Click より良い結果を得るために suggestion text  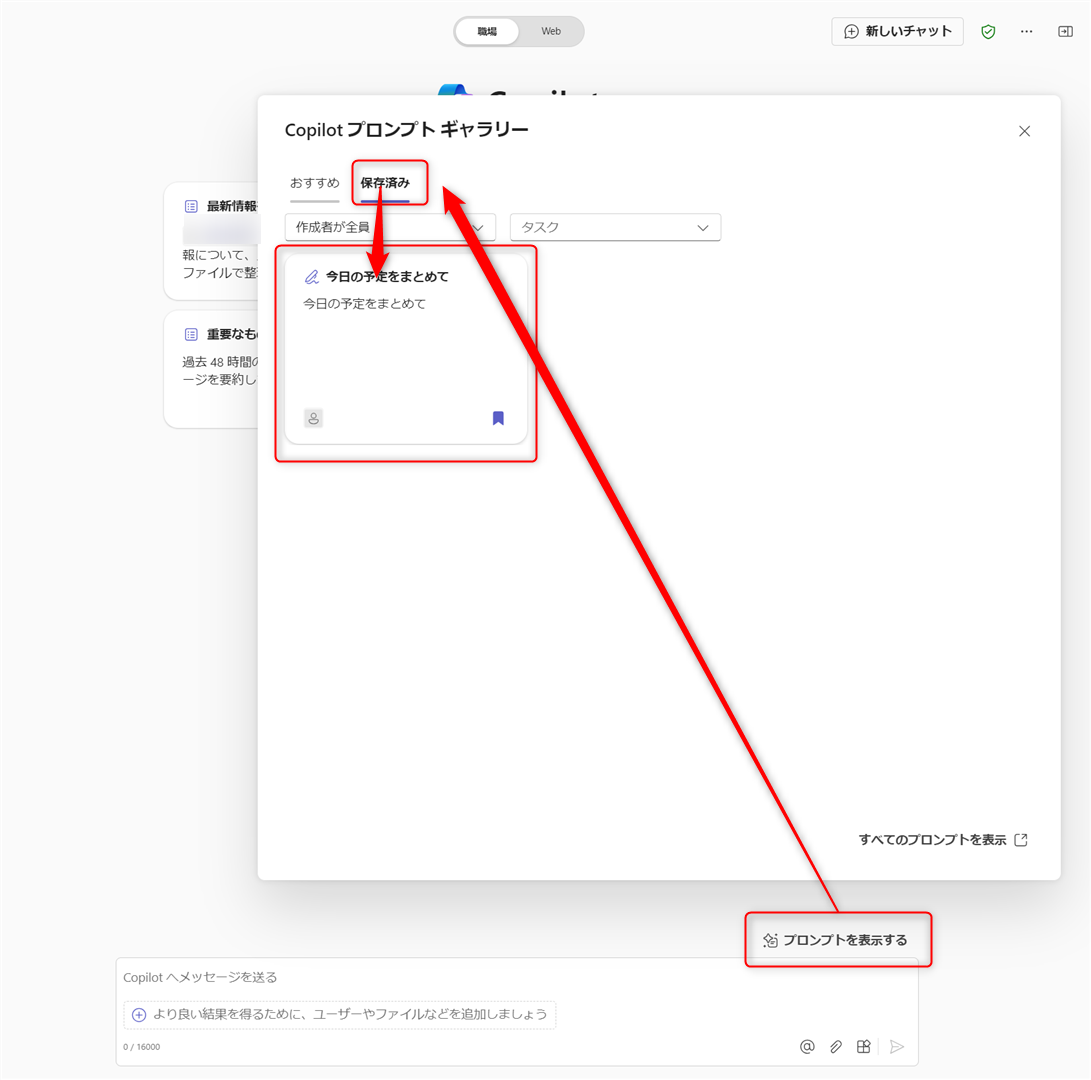[x=350, y=1015]
